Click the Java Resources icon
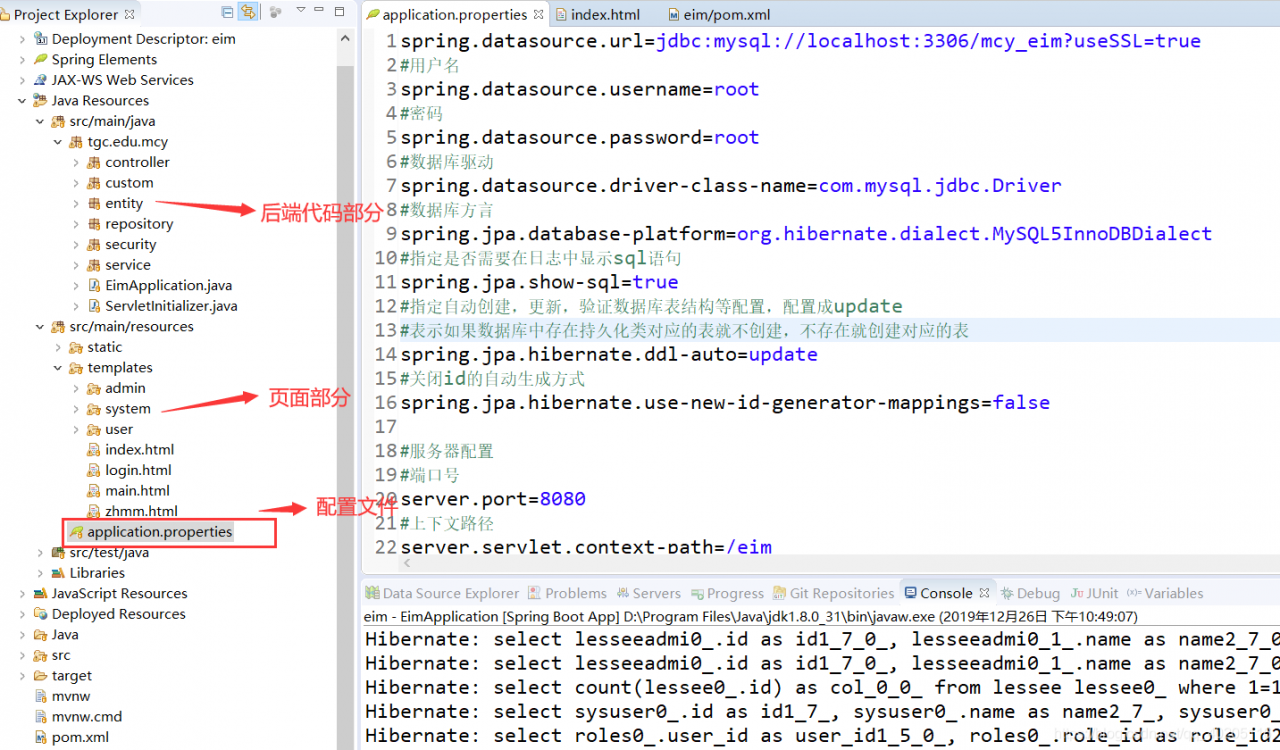 40,101
